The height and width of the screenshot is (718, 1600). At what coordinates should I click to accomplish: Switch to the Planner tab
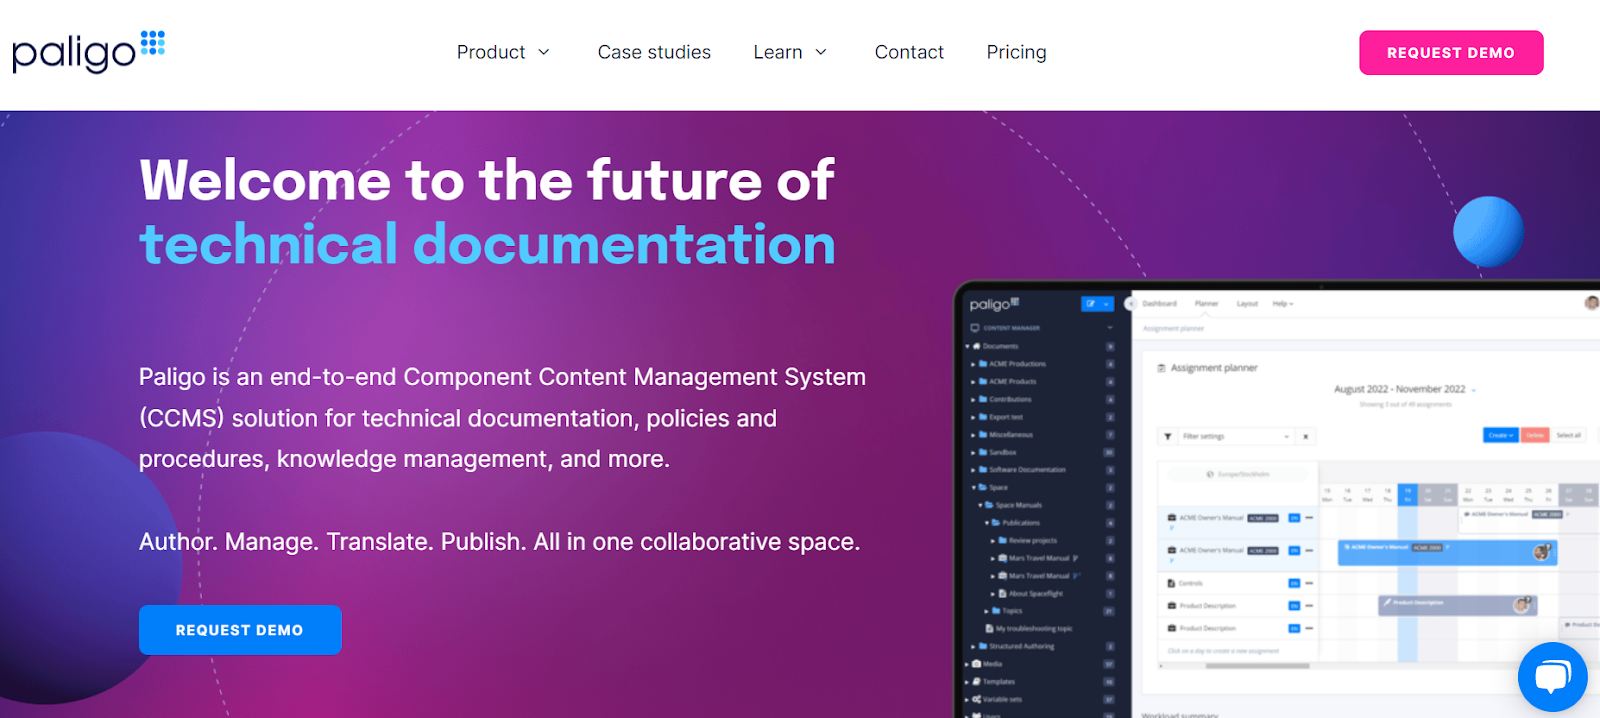coord(1207,303)
